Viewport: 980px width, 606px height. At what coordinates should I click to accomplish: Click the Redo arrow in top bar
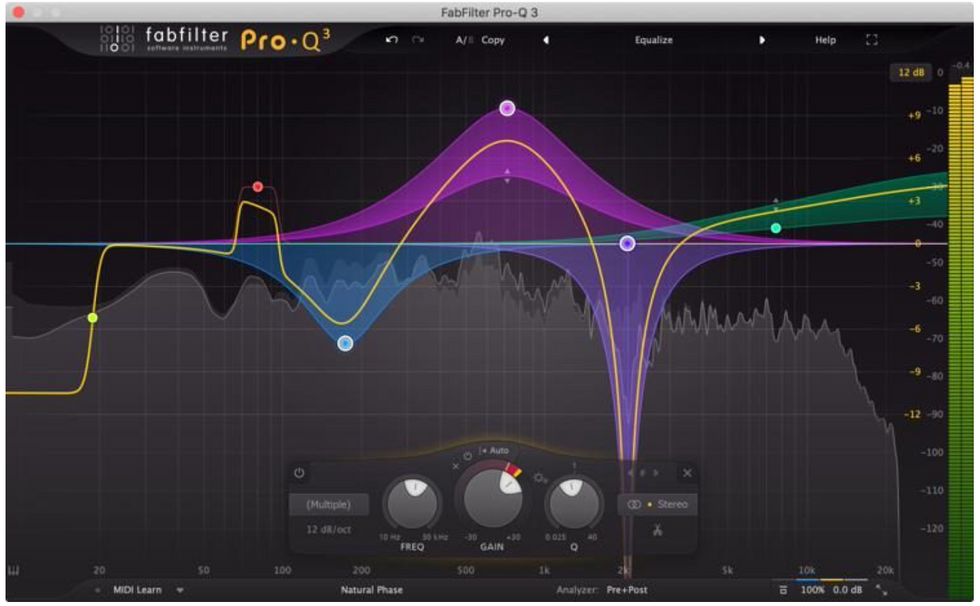click(x=418, y=39)
